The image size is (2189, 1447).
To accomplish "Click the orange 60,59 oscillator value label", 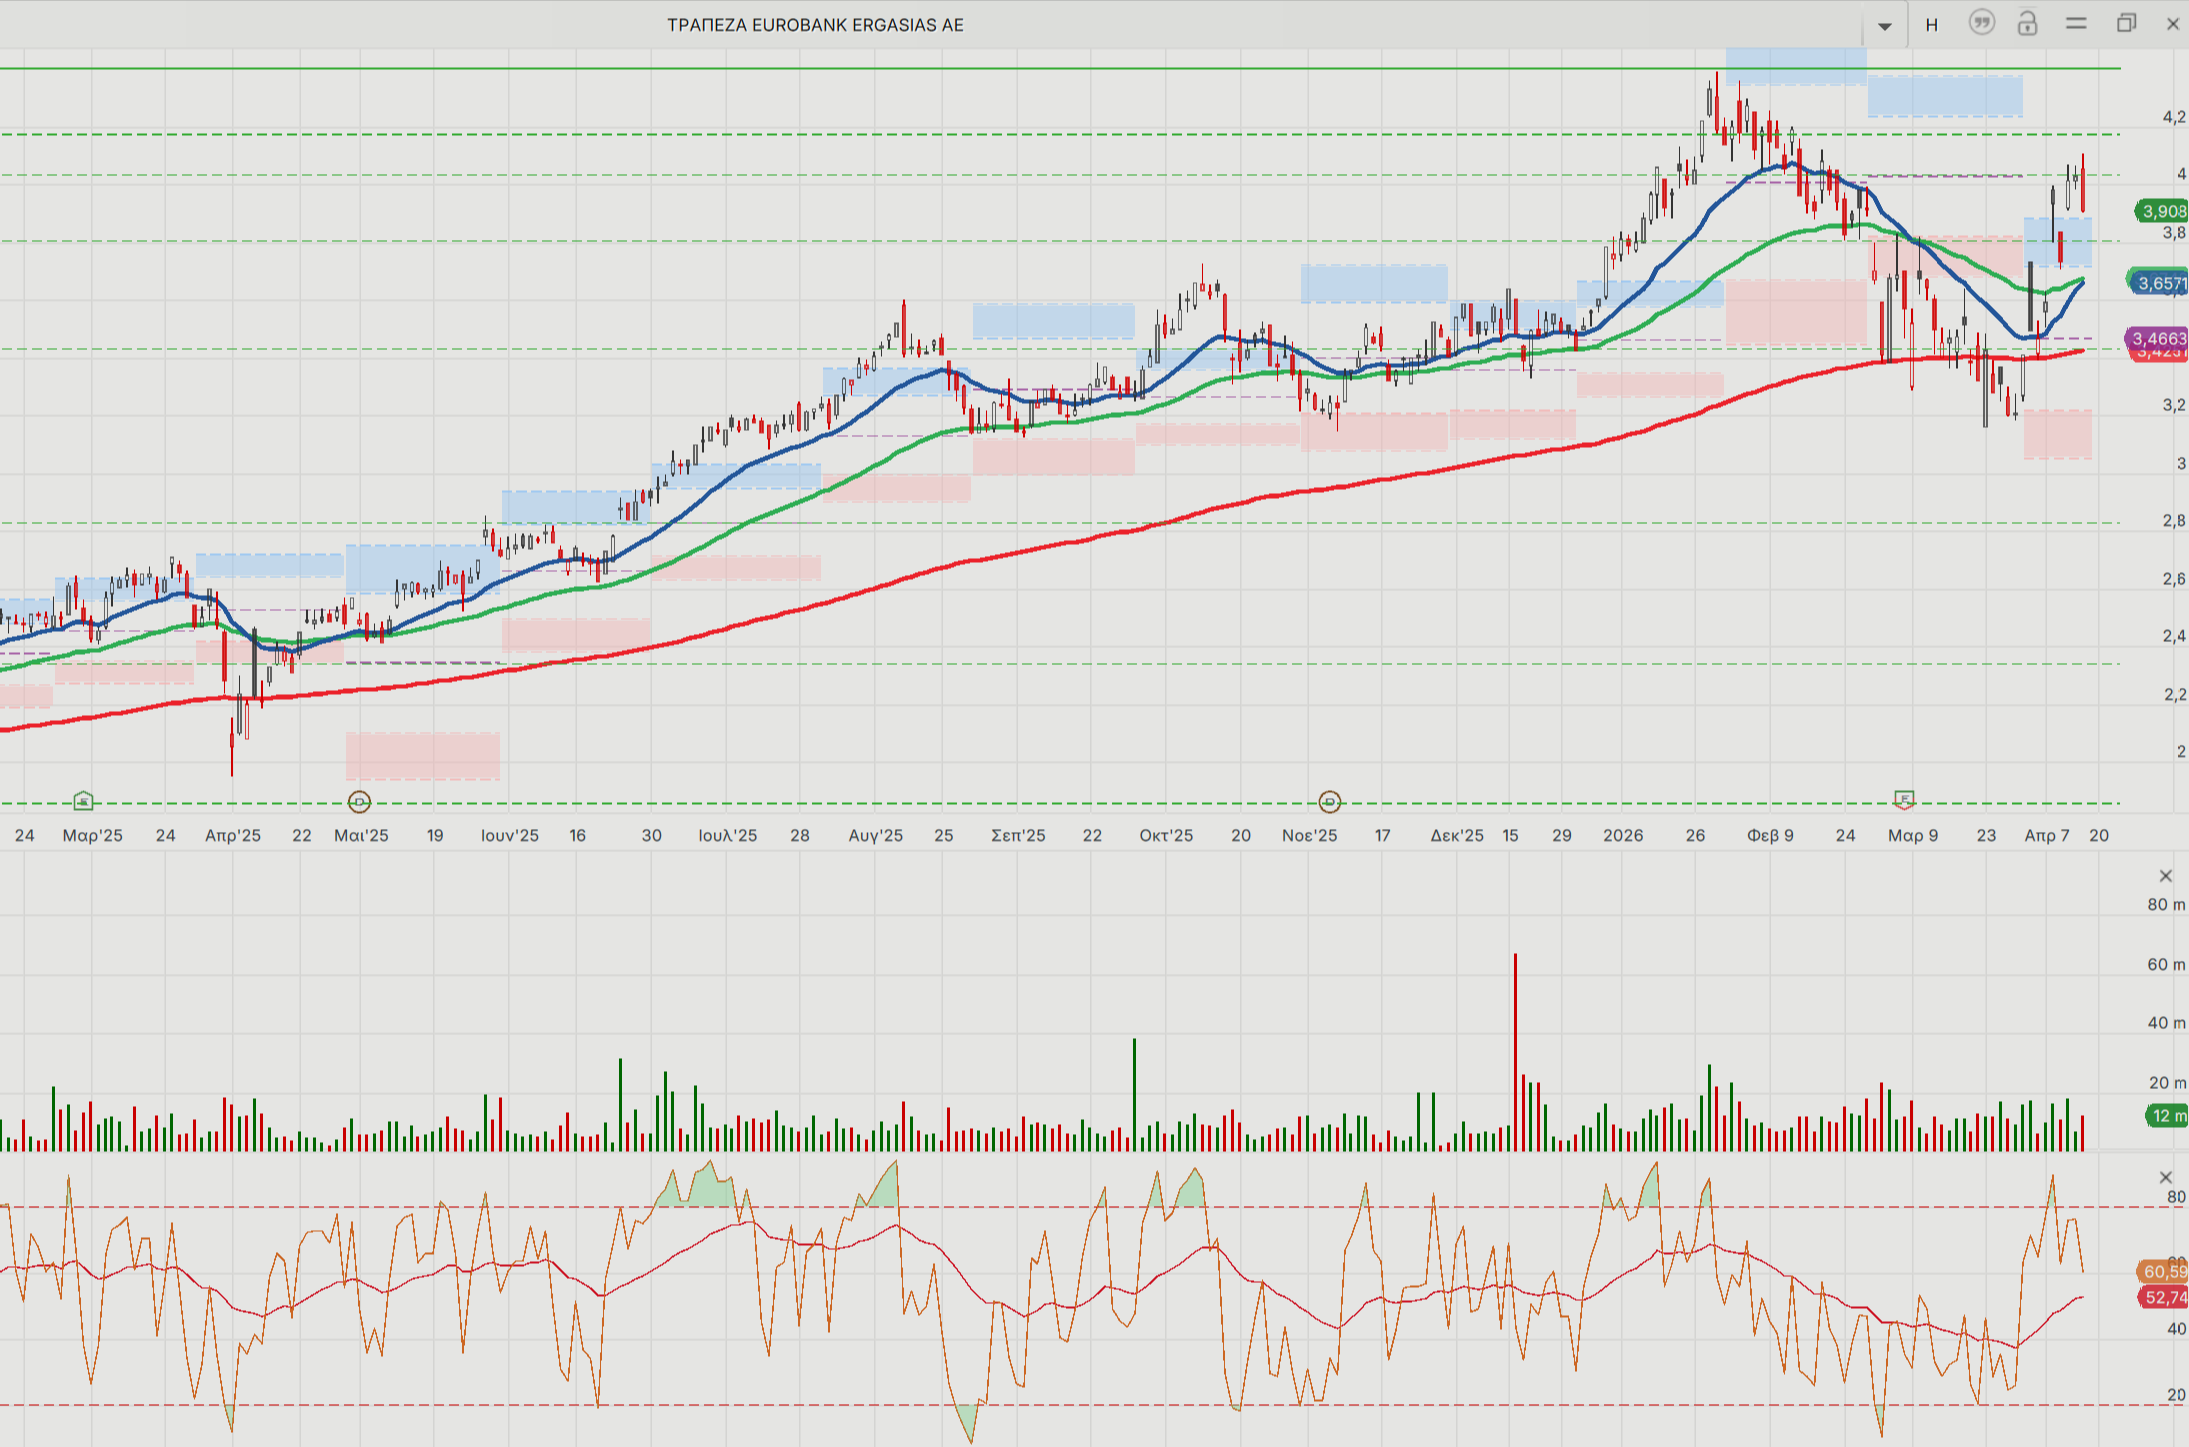I will (x=2162, y=1271).
